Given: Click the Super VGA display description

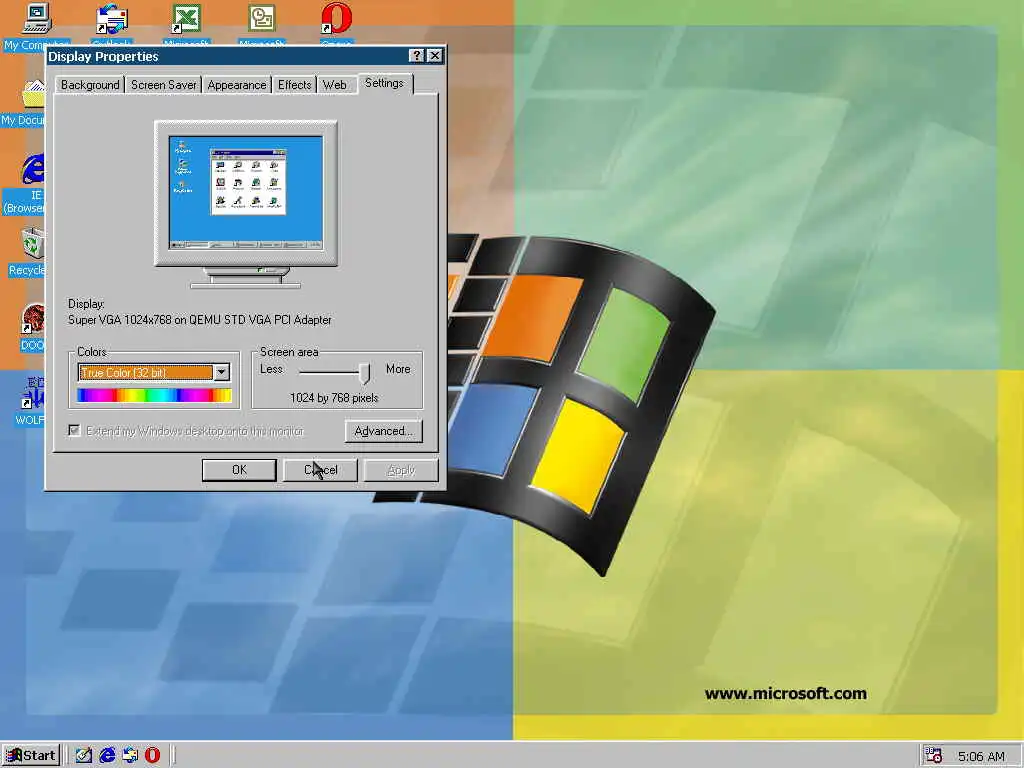Looking at the screenshot, I should coord(200,320).
